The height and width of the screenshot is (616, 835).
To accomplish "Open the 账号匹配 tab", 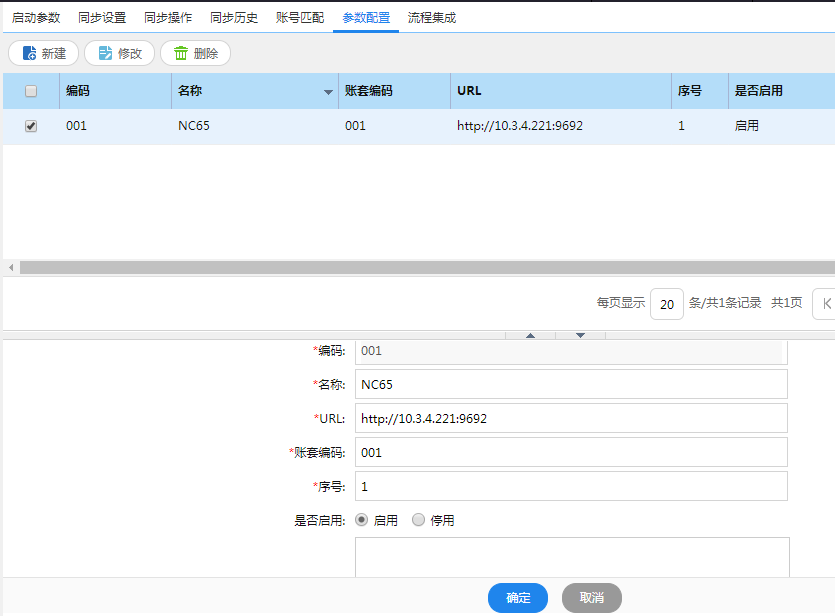I will pos(300,18).
